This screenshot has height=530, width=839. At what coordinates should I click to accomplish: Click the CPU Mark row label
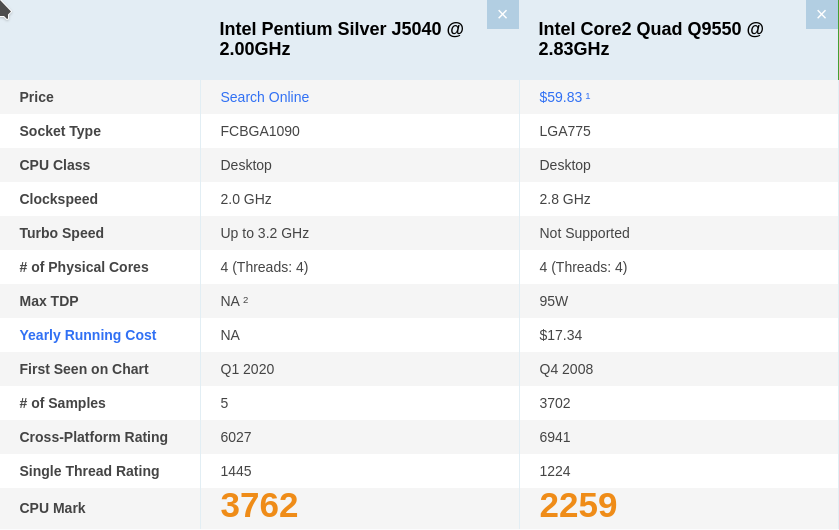point(52,508)
